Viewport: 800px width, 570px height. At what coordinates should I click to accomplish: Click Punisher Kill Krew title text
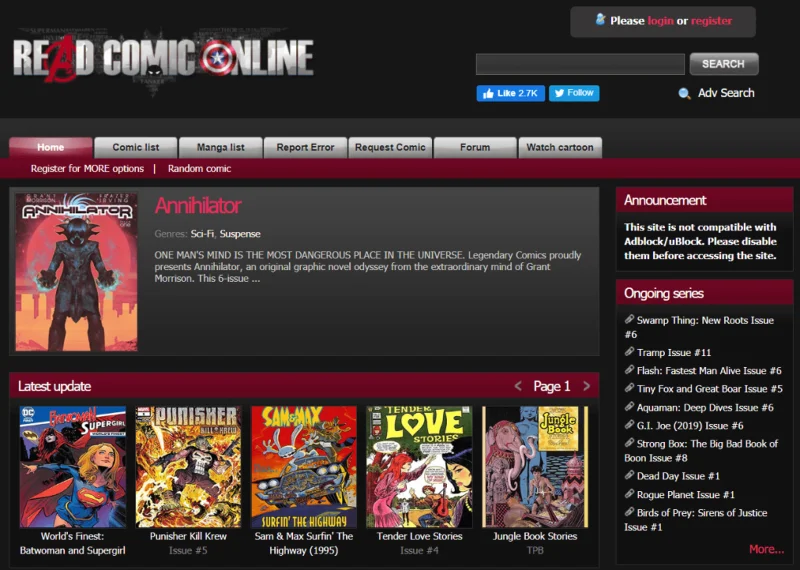[x=188, y=536]
